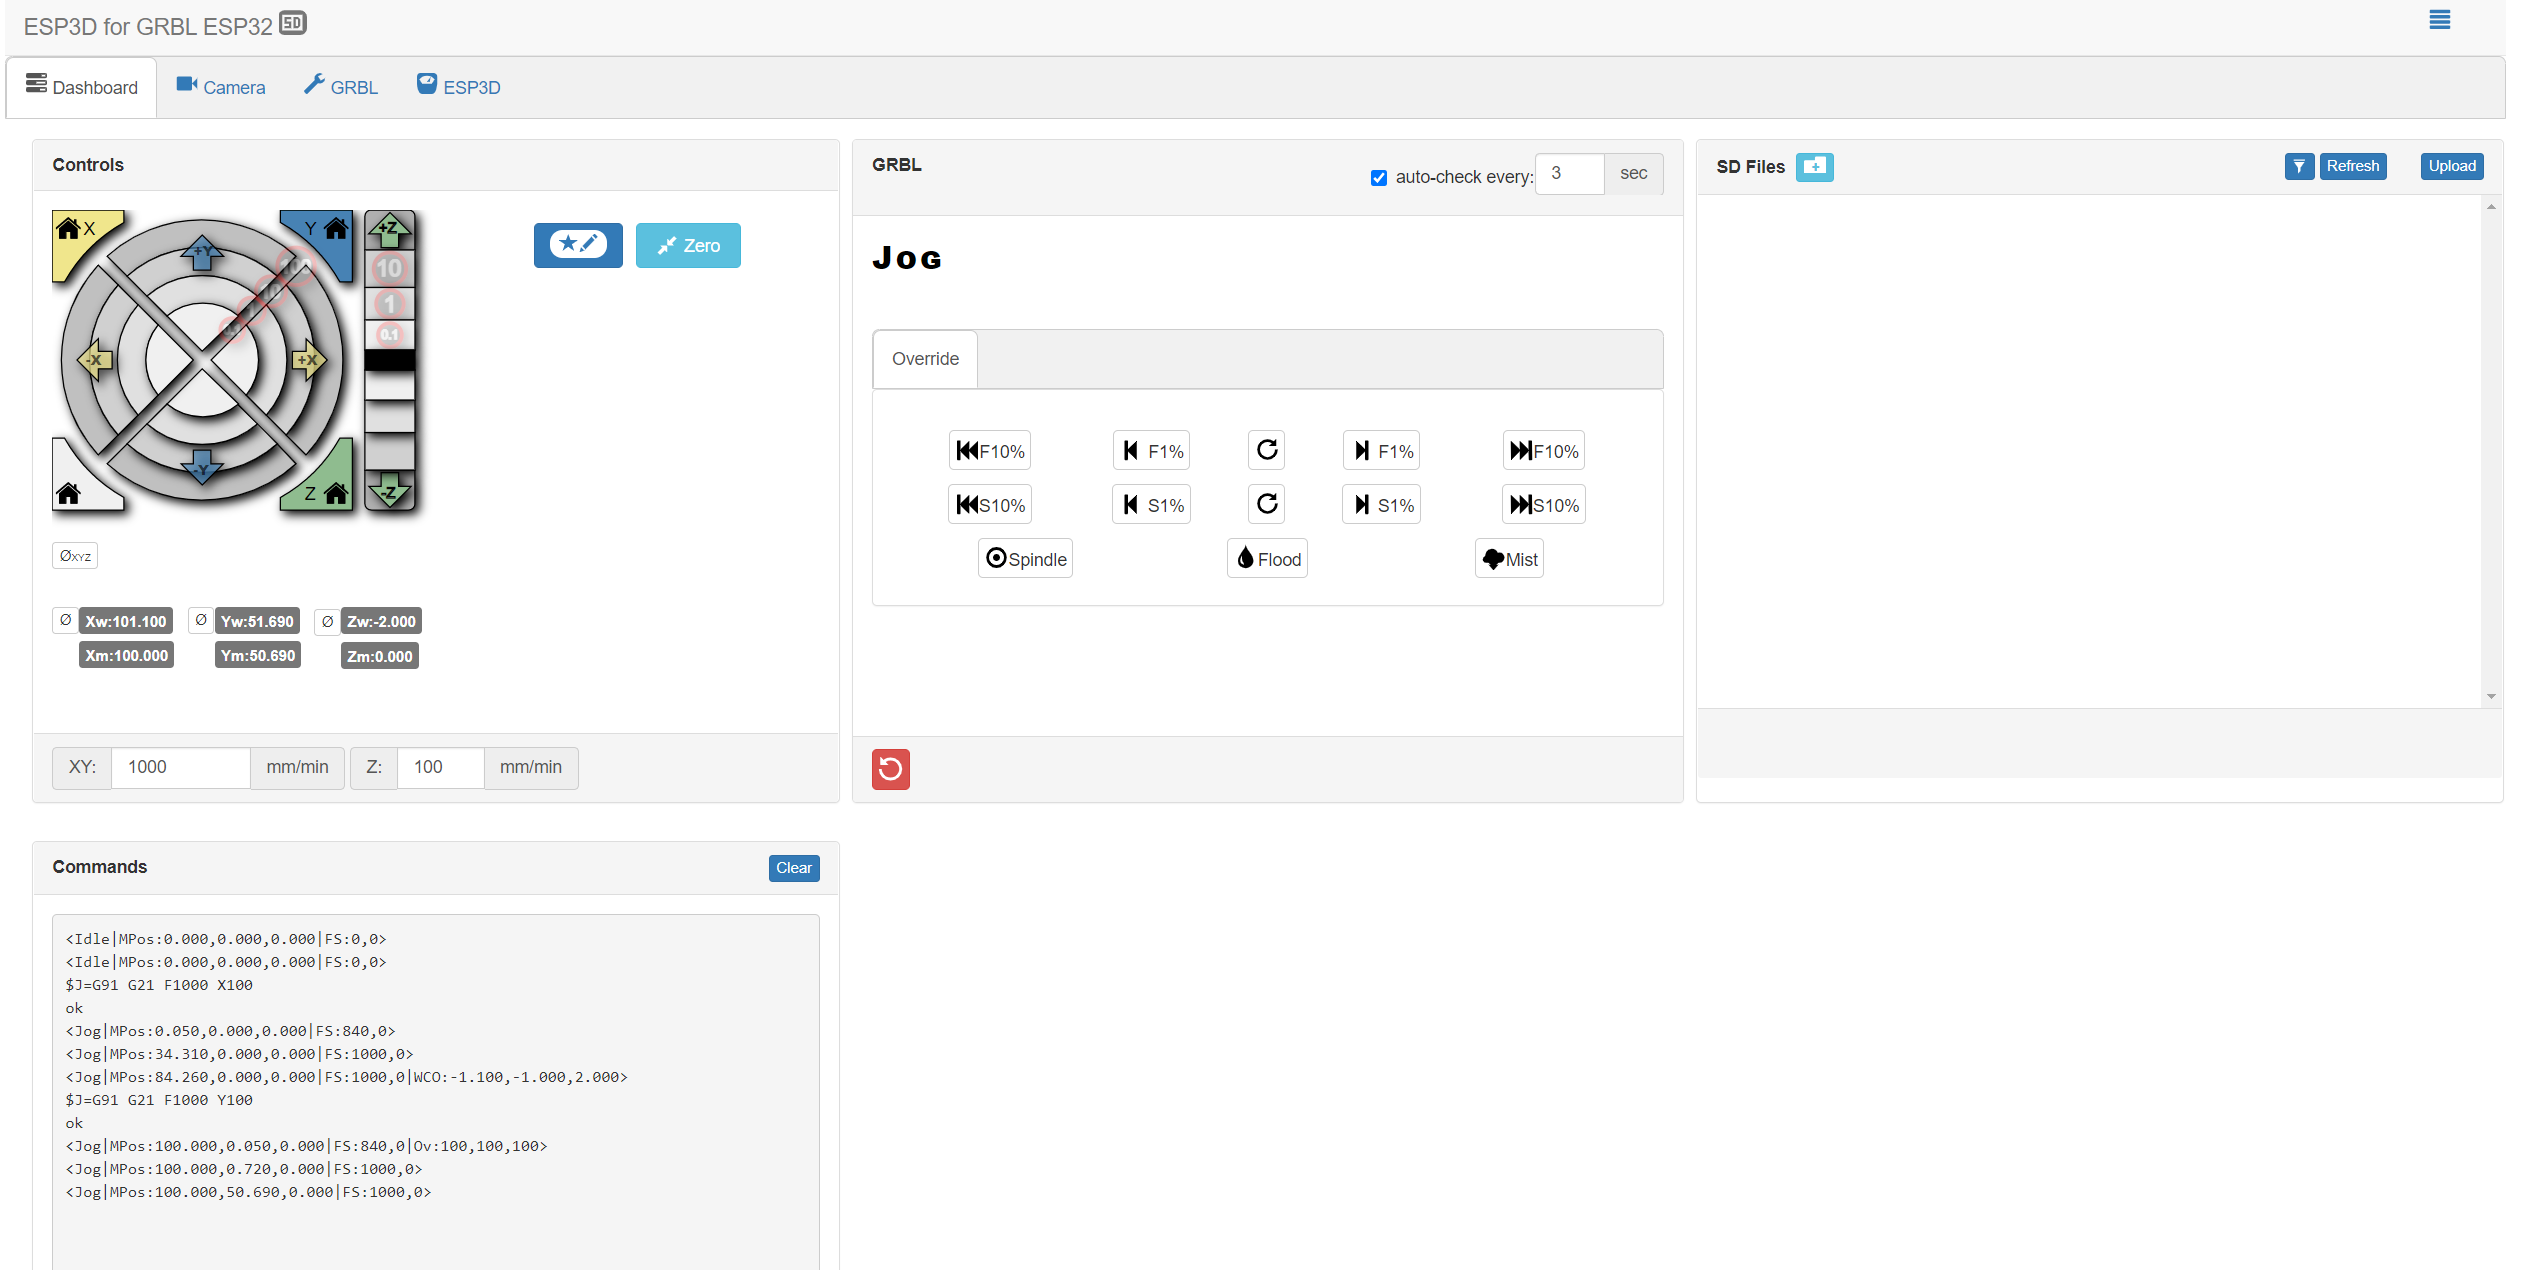The height and width of the screenshot is (1270, 2523).
Task: Jog with the +Y arrow
Action: 202,253
